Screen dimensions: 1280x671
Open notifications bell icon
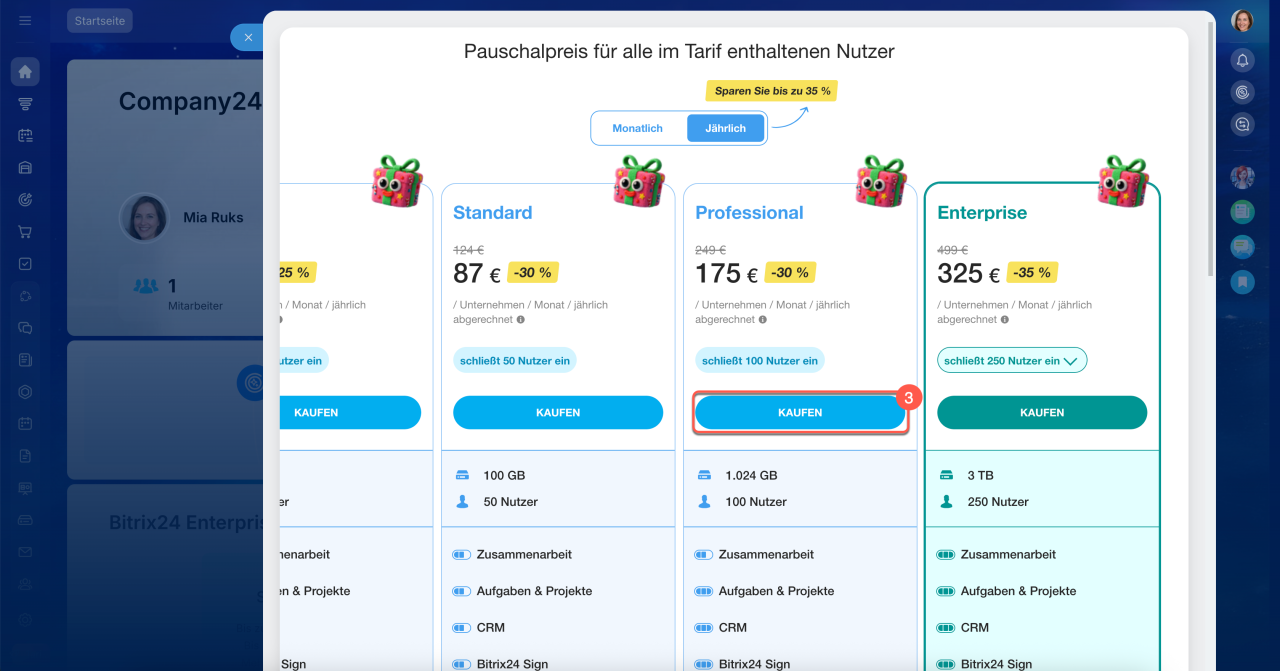coord(1242,60)
